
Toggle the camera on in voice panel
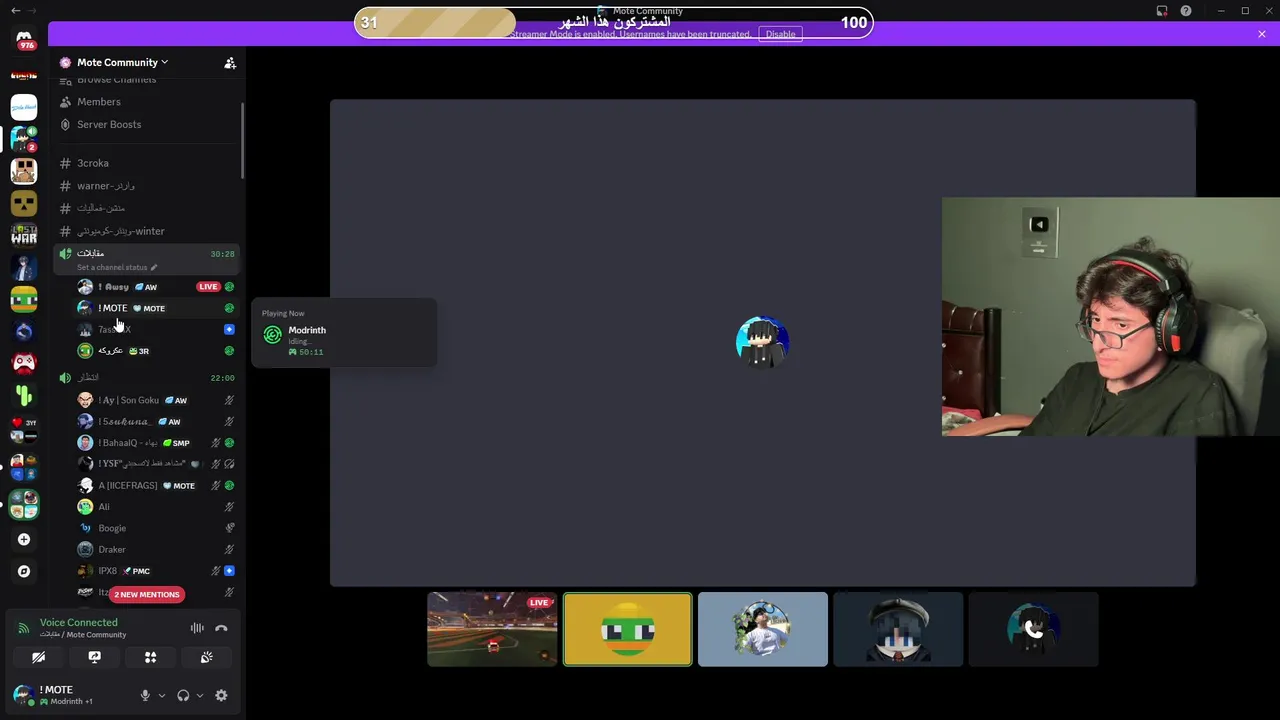[38, 657]
